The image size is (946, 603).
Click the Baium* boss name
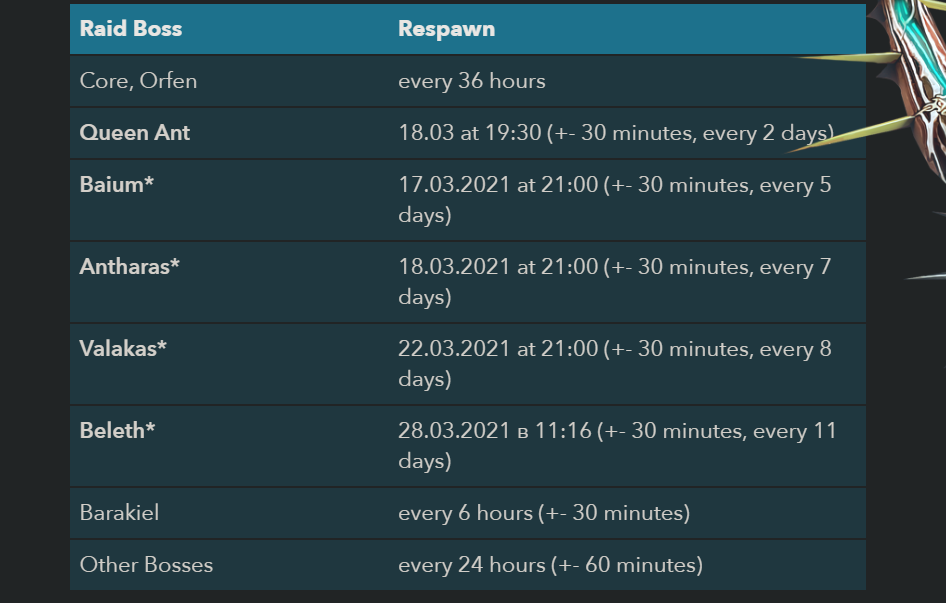(116, 185)
